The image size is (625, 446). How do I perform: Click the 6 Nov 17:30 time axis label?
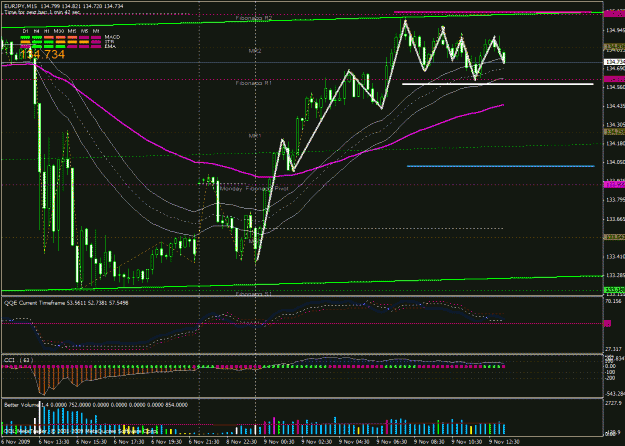point(129,442)
